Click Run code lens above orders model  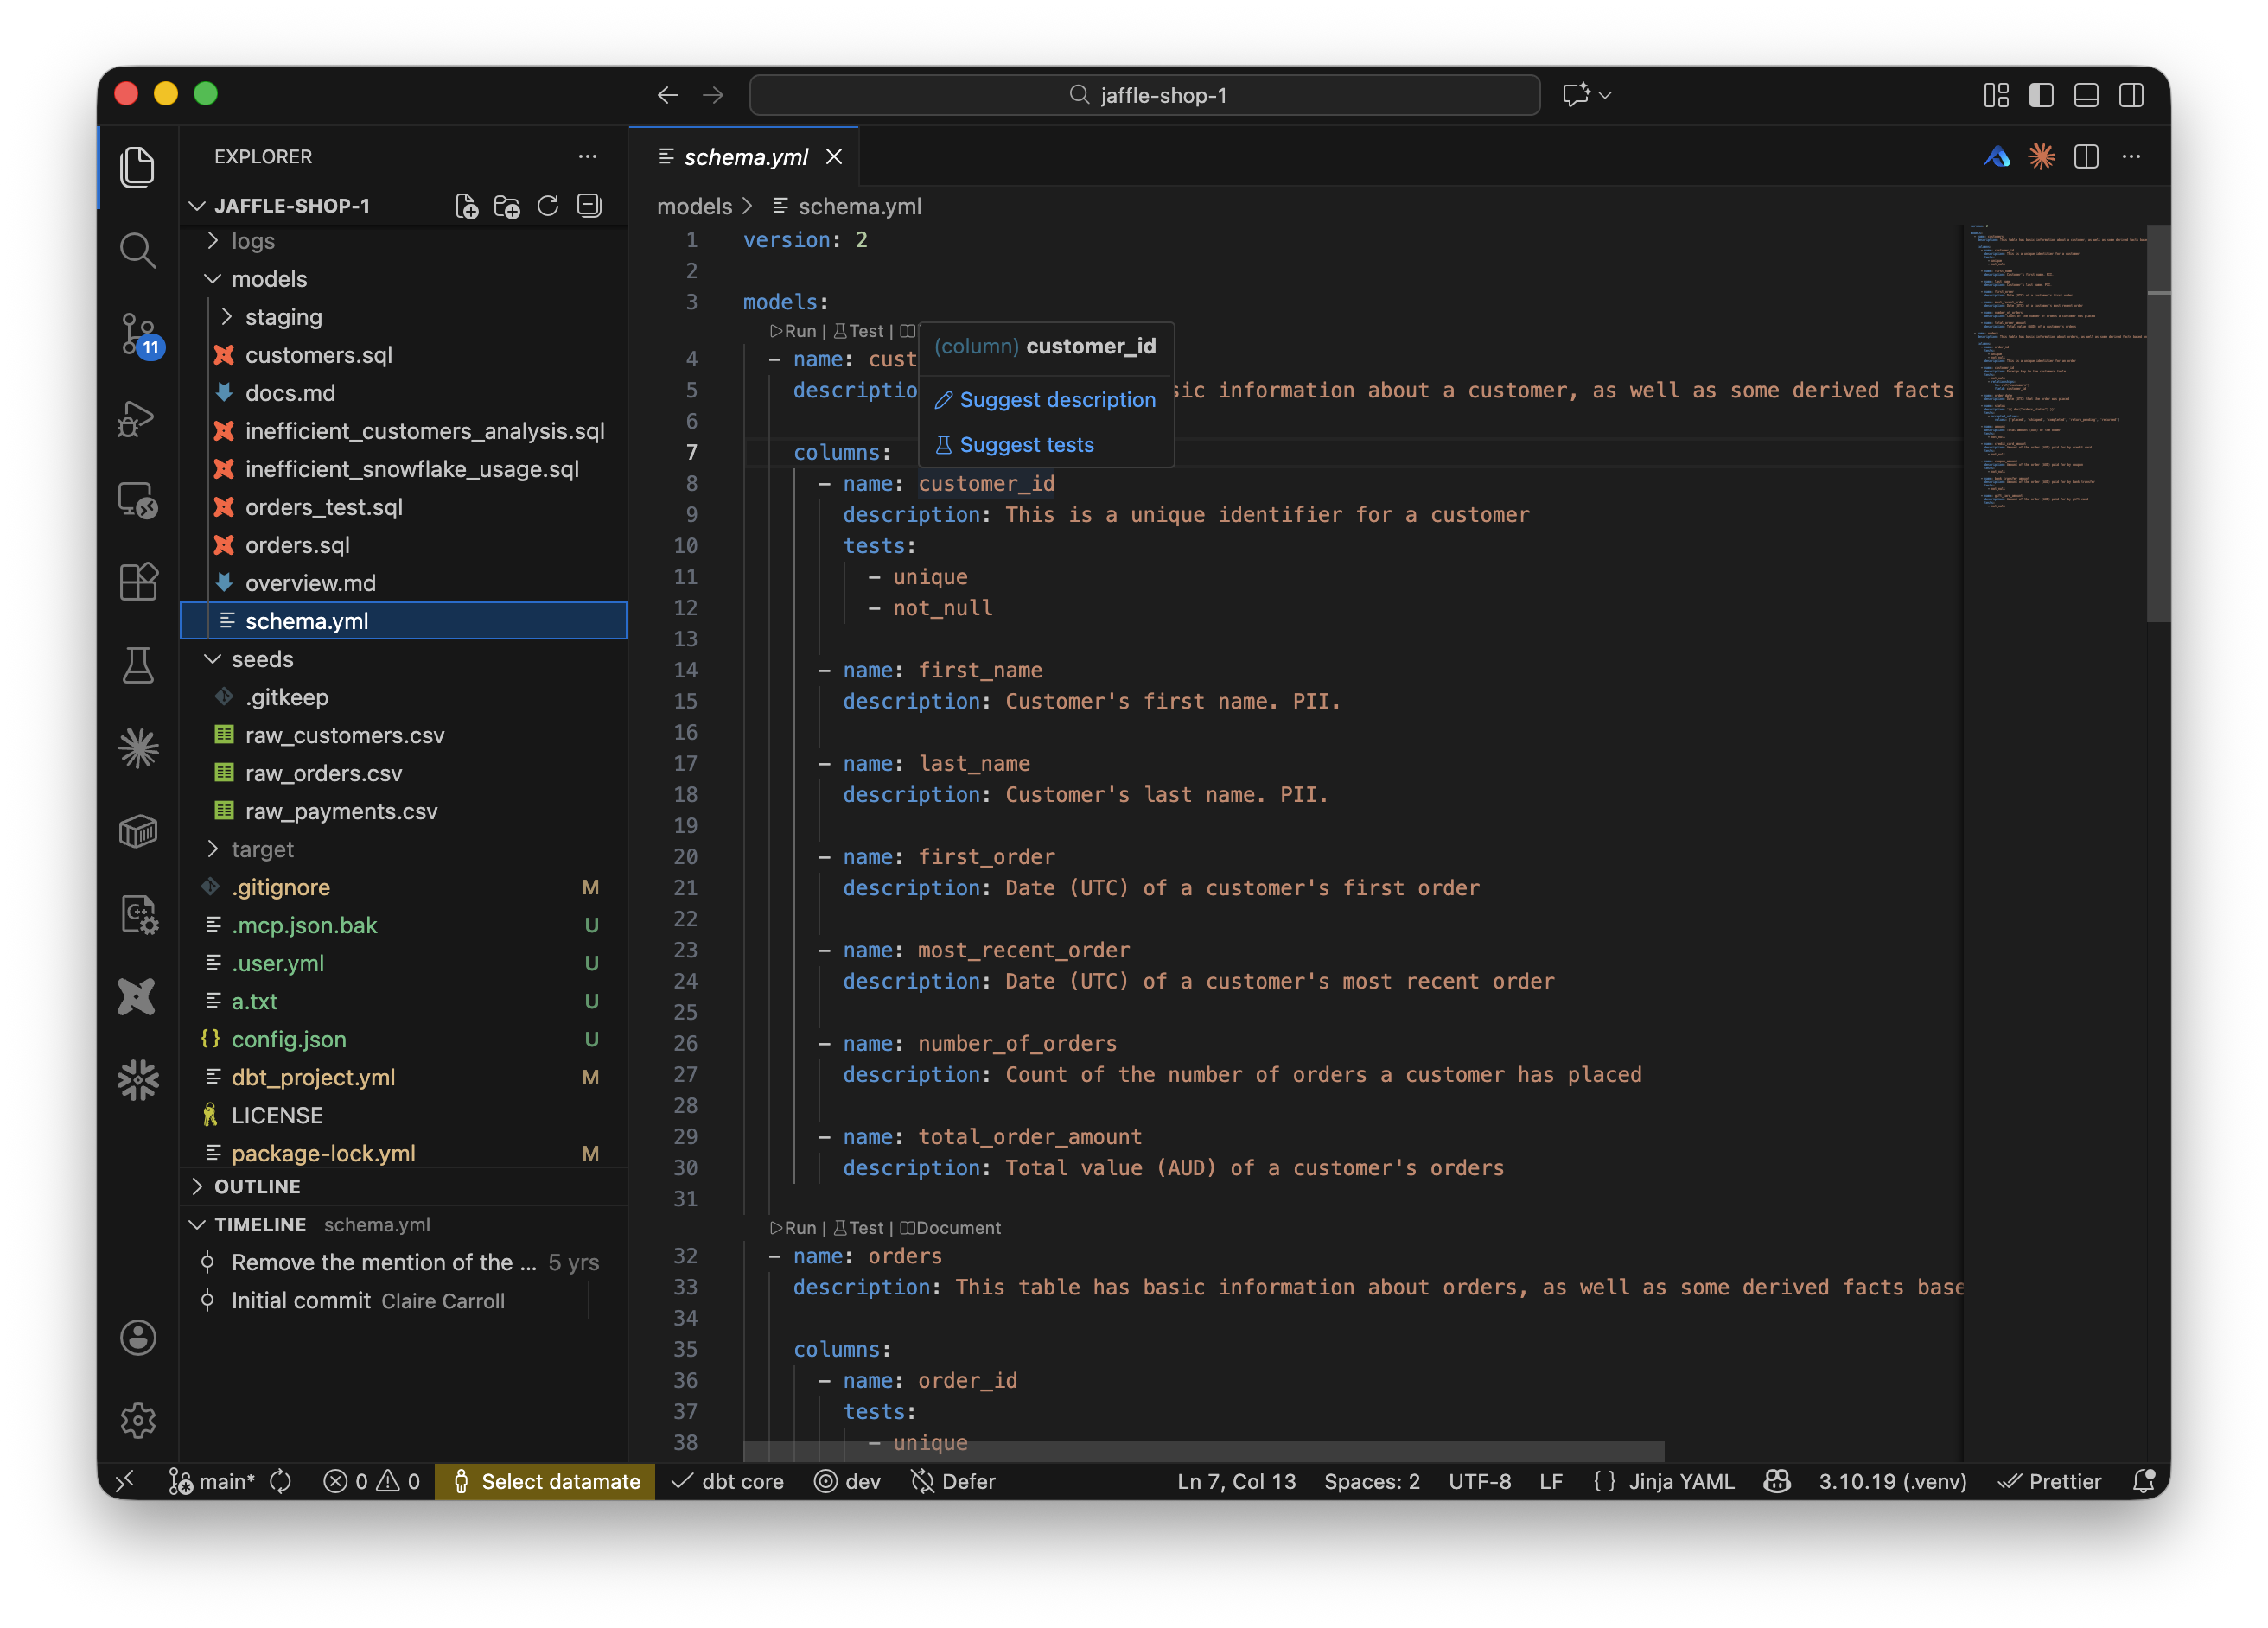pos(793,1228)
